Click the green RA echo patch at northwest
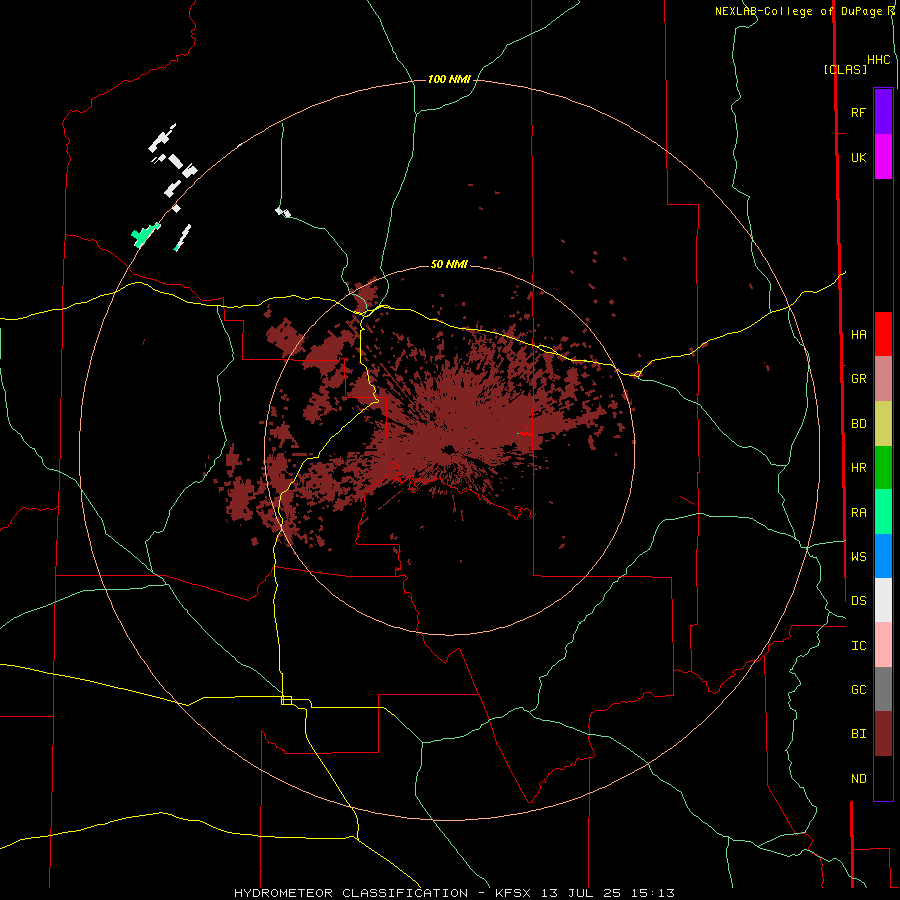Screen dimensions: 900x900 pos(144,235)
